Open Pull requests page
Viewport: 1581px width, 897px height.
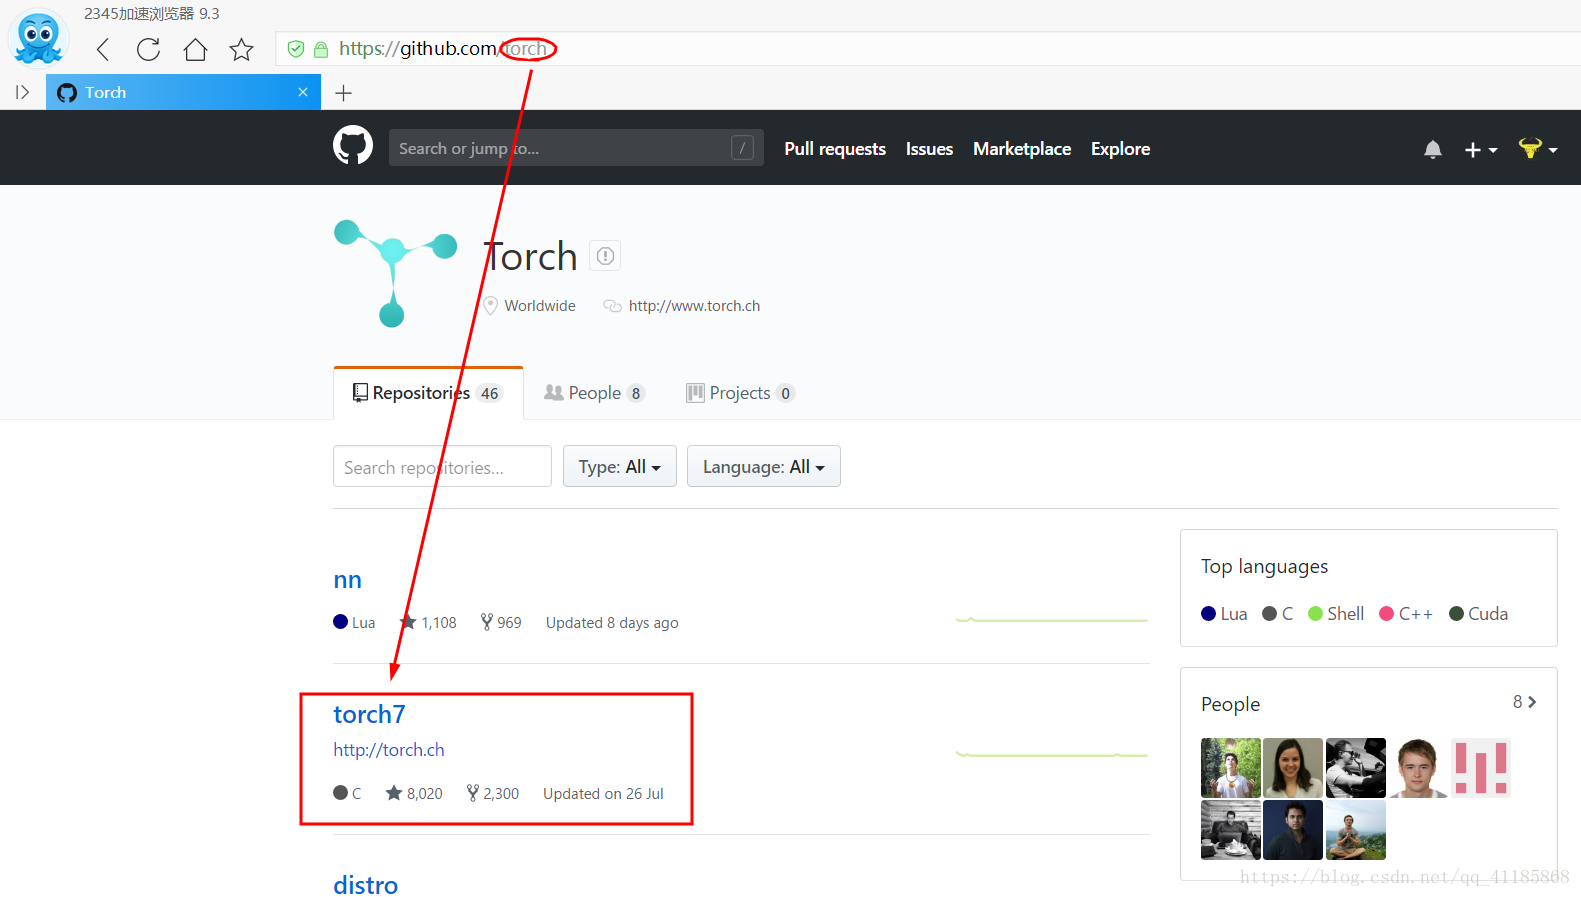click(x=835, y=149)
